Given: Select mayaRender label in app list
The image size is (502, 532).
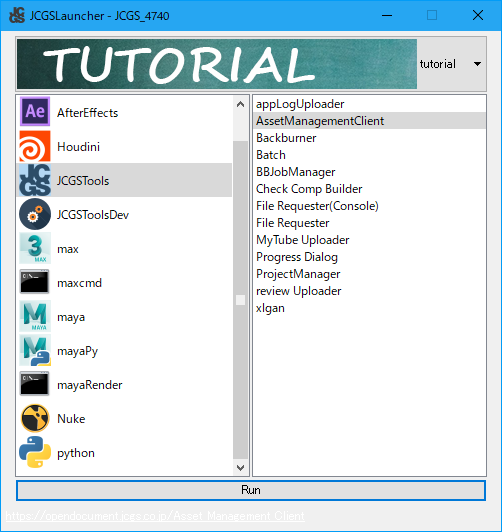Looking at the screenshot, I should coord(90,385).
